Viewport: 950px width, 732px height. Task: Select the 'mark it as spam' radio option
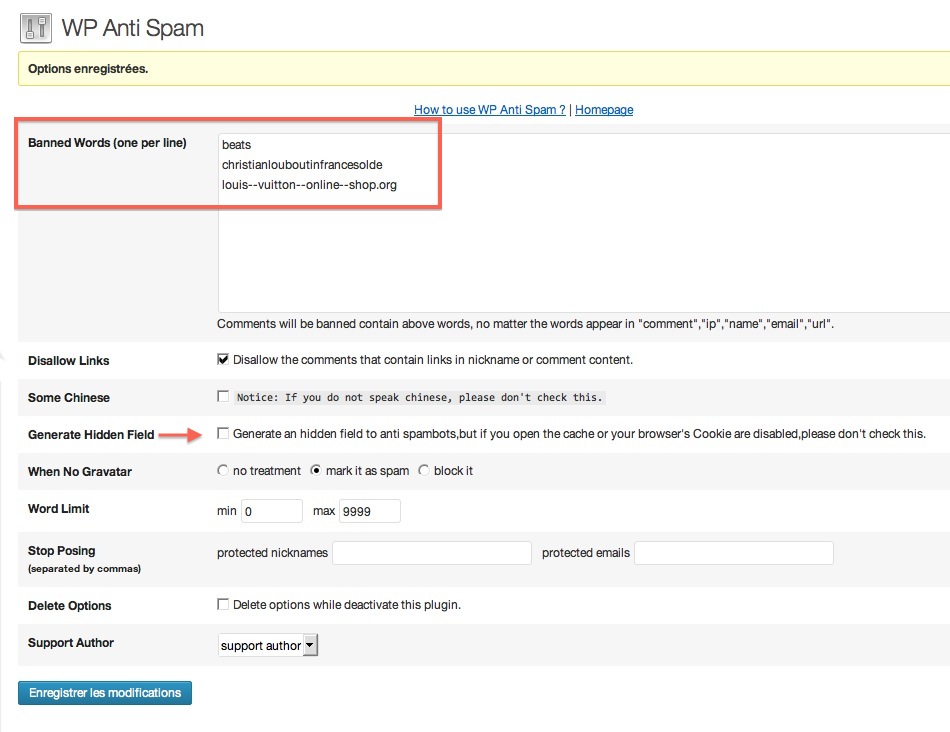tap(316, 470)
